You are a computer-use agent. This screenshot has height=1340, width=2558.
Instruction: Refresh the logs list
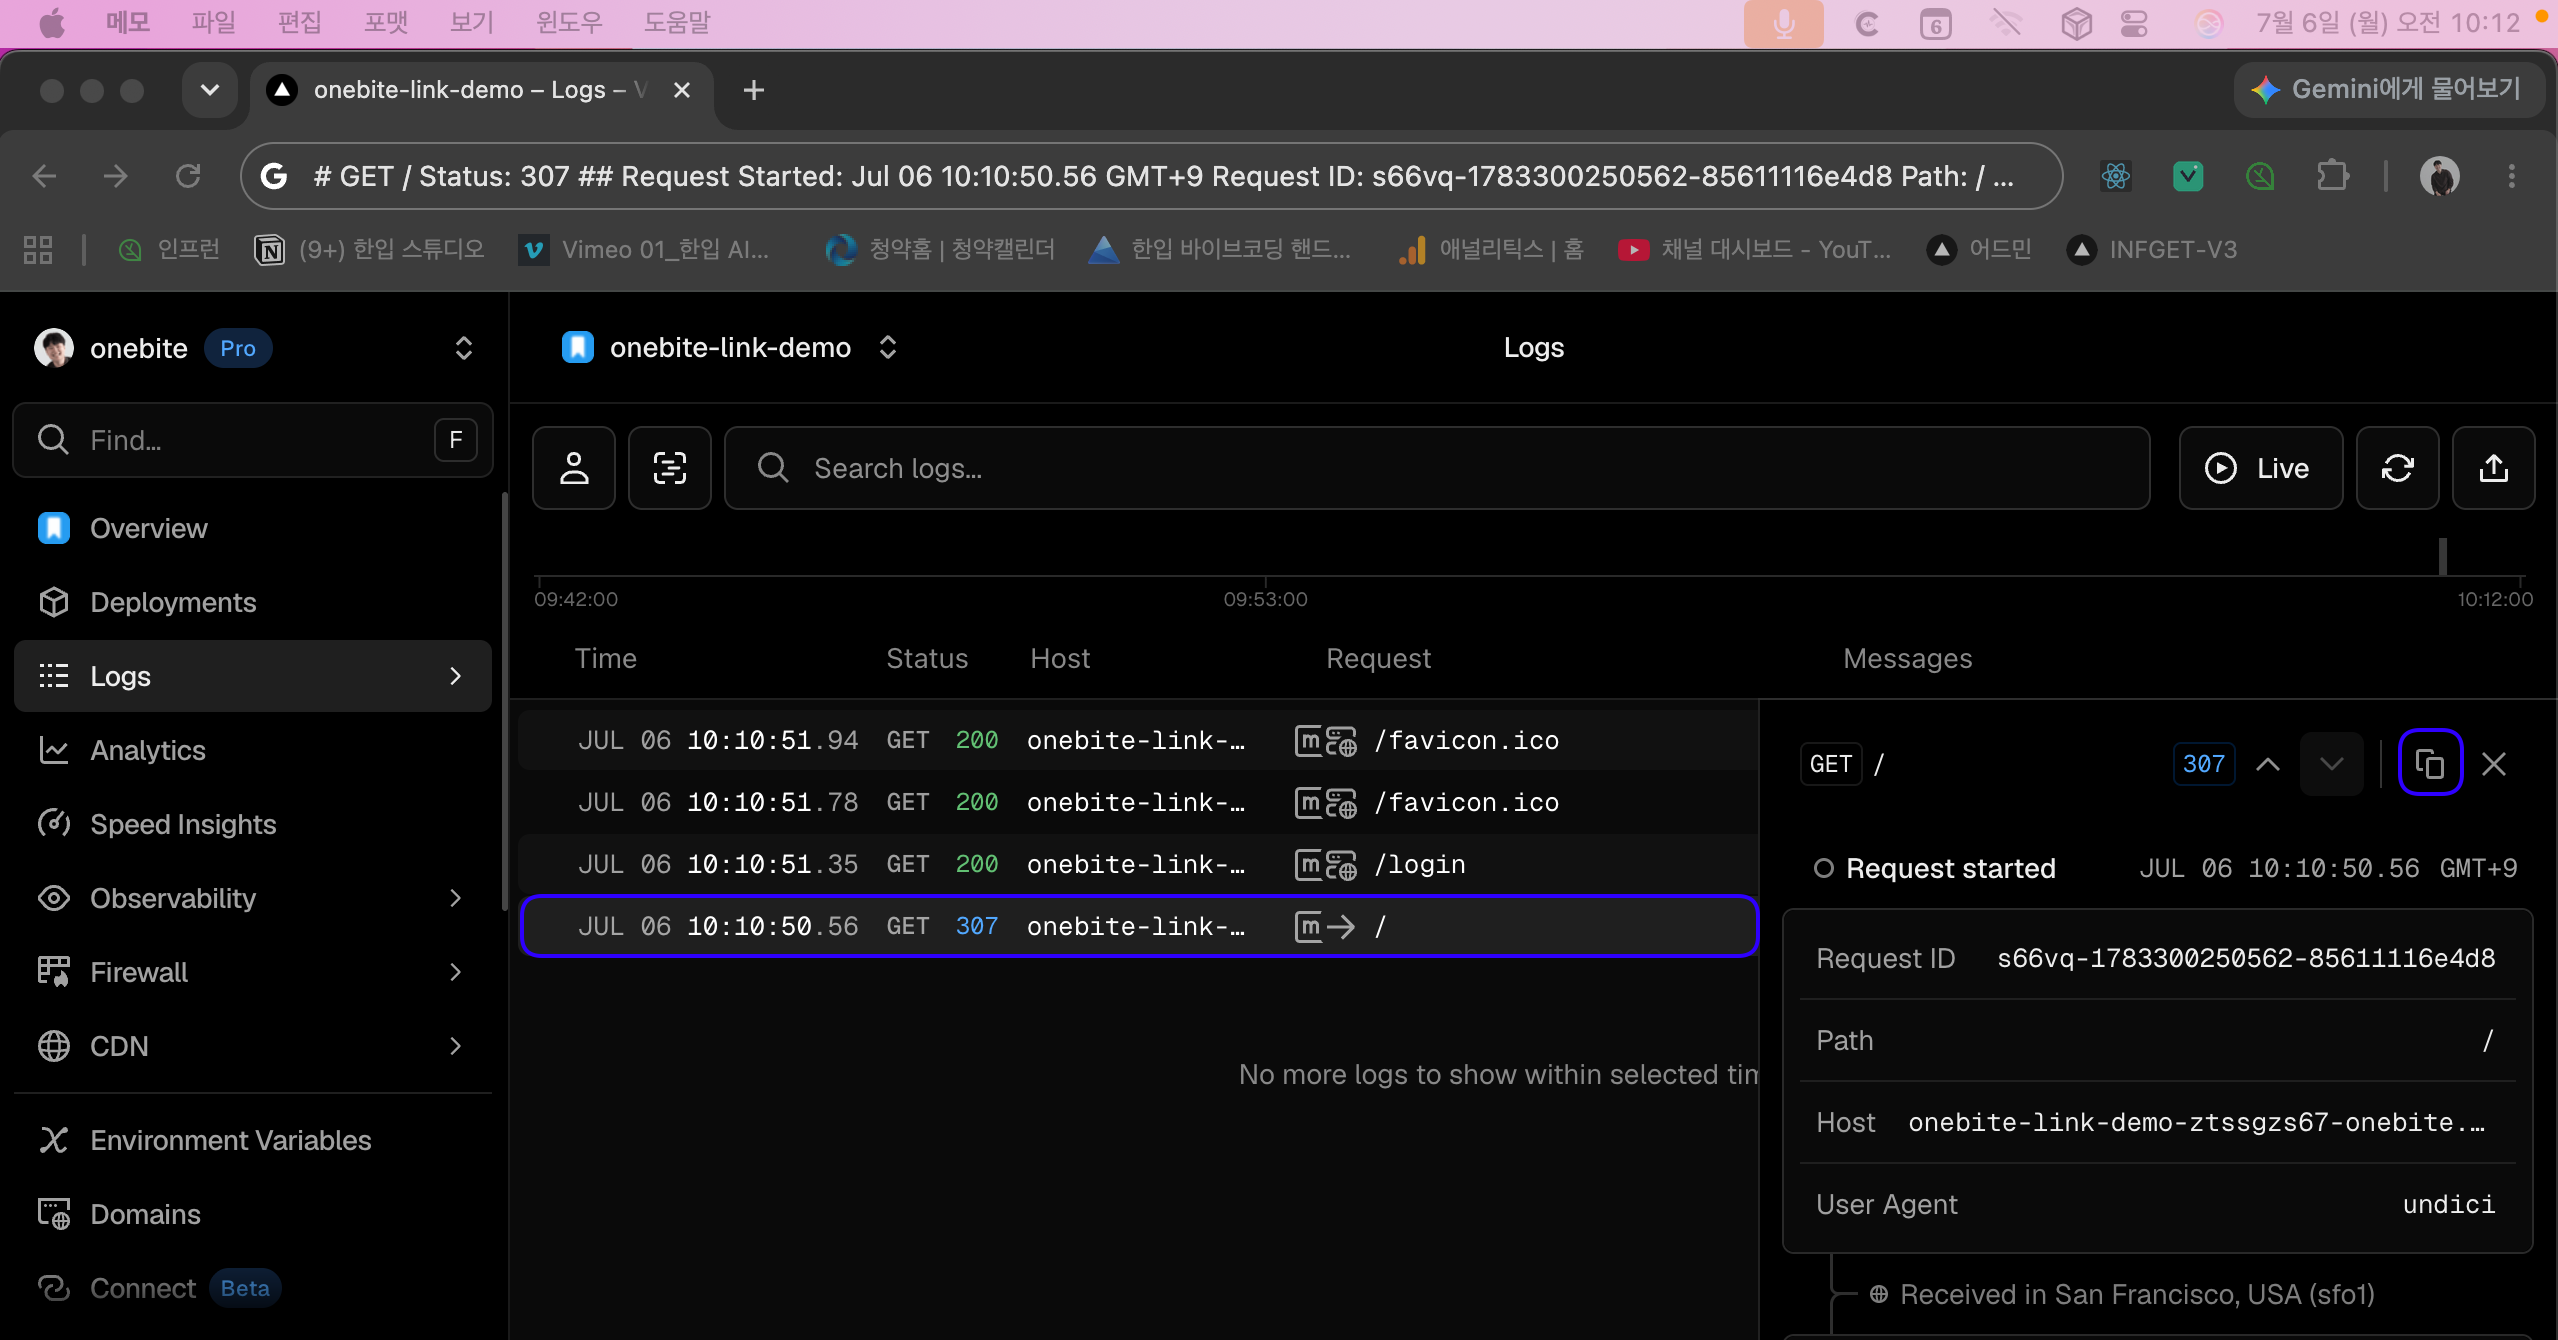click(2398, 468)
